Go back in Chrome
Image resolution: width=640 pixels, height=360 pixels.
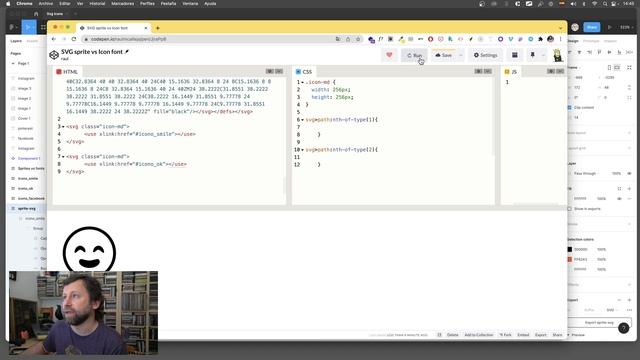point(54,39)
